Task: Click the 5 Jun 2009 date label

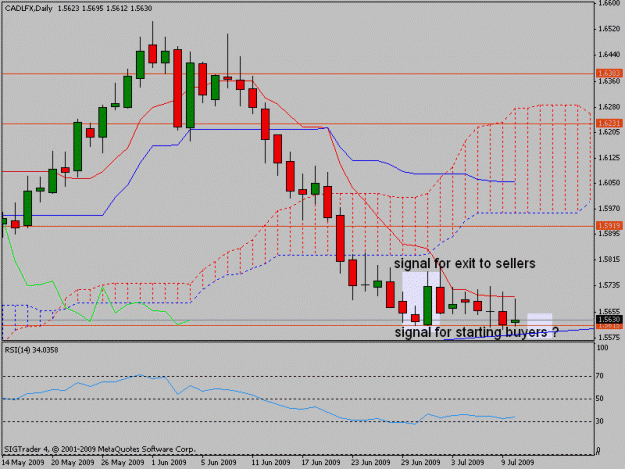Action: [x=219, y=462]
